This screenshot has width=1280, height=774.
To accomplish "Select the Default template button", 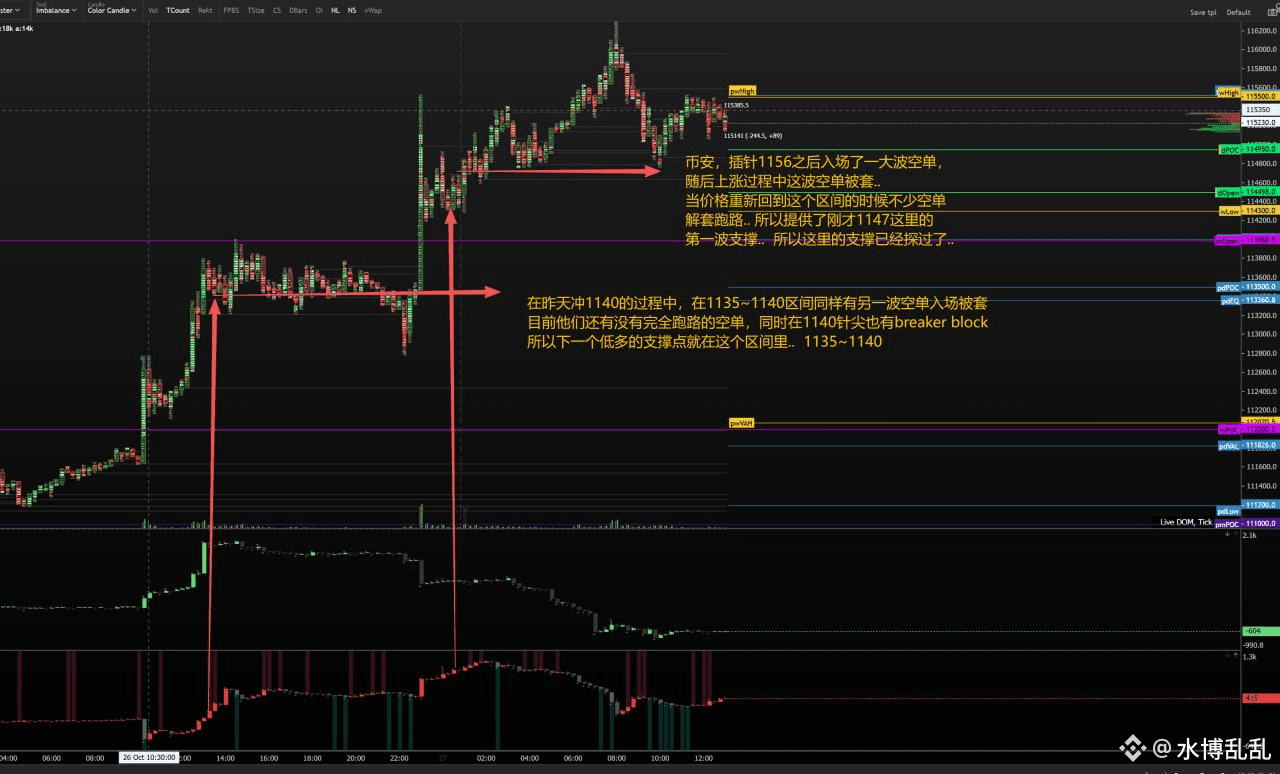I will [x=1239, y=12].
